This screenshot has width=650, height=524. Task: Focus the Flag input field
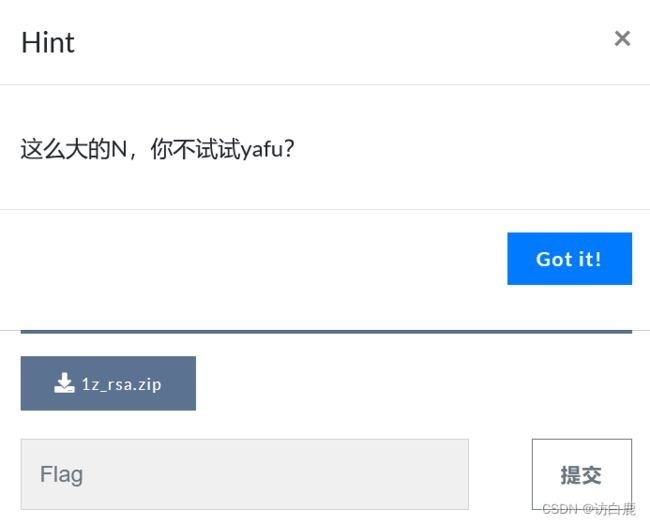[x=245, y=474]
